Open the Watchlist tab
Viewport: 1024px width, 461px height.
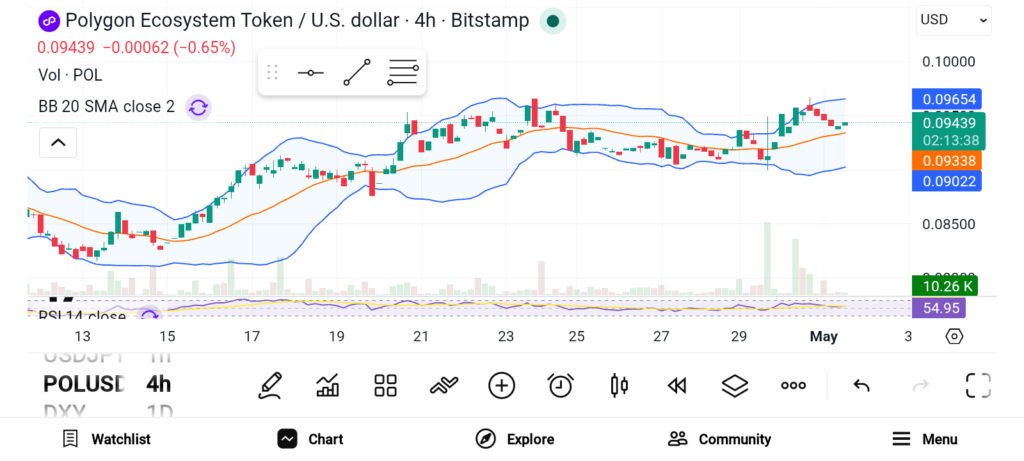pyautogui.click(x=106, y=439)
